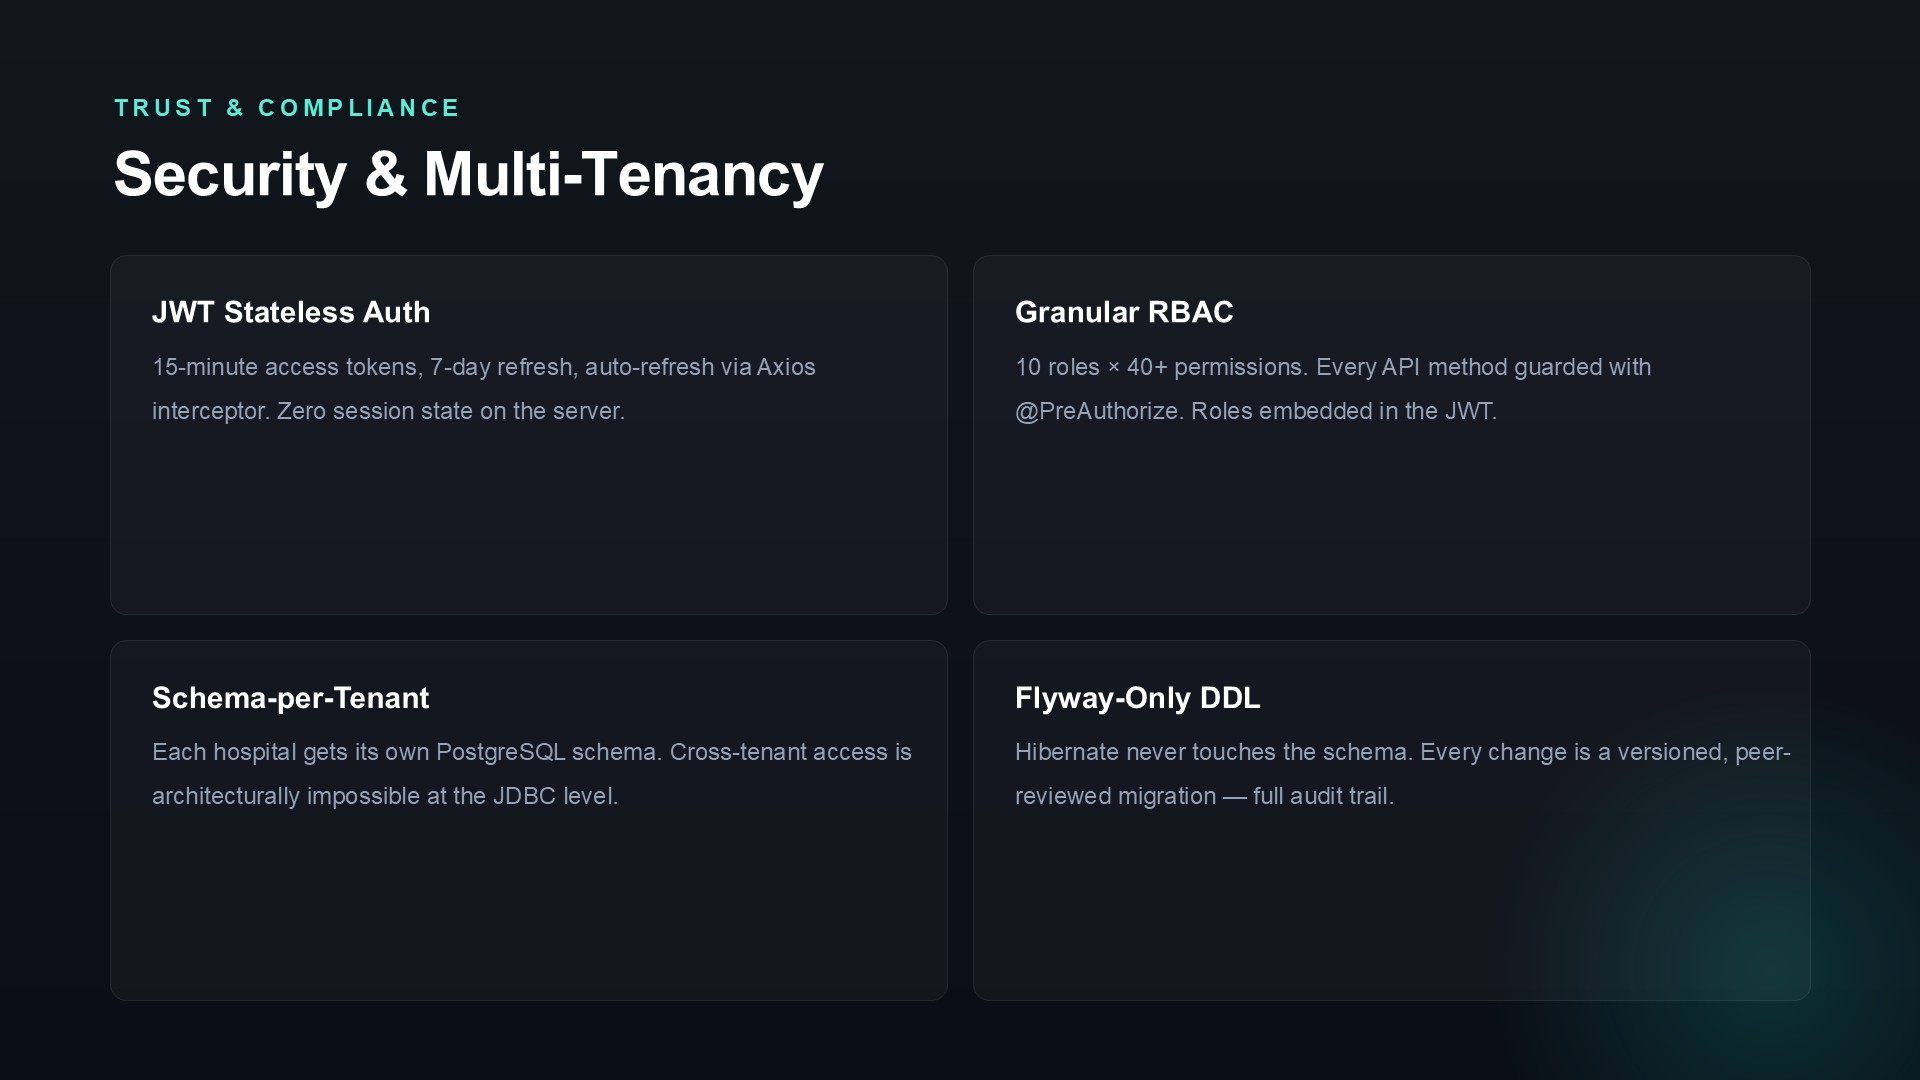Image resolution: width=1920 pixels, height=1080 pixels.
Task: Click the Security & Multi-Tenancy title
Action: click(x=468, y=175)
